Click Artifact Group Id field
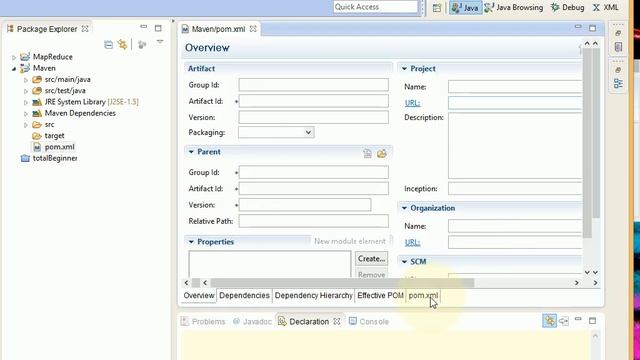This screenshot has width=640, height=360. coord(313,85)
